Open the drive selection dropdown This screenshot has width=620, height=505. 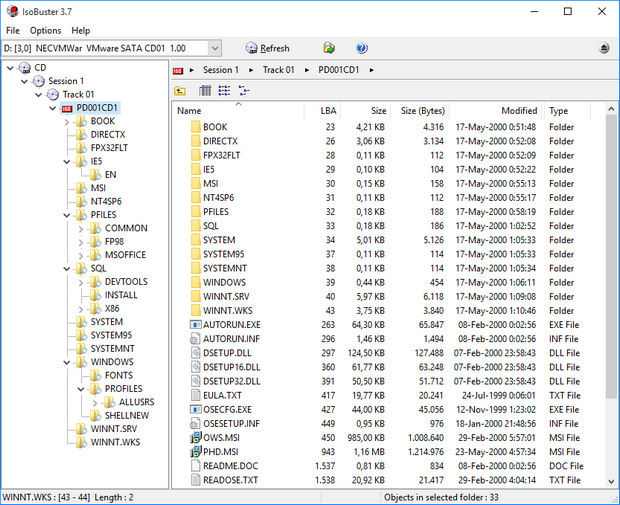(215, 48)
